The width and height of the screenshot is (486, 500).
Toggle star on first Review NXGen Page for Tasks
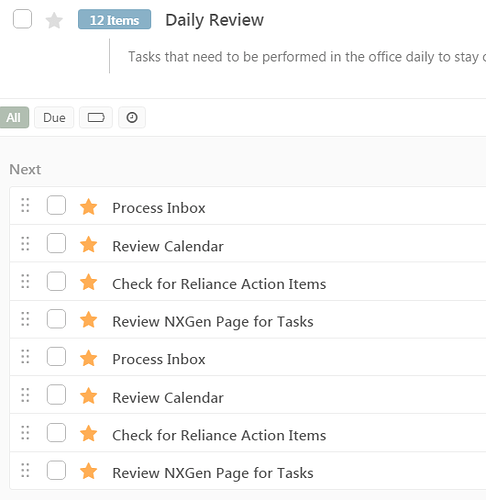pyautogui.click(x=88, y=320)
